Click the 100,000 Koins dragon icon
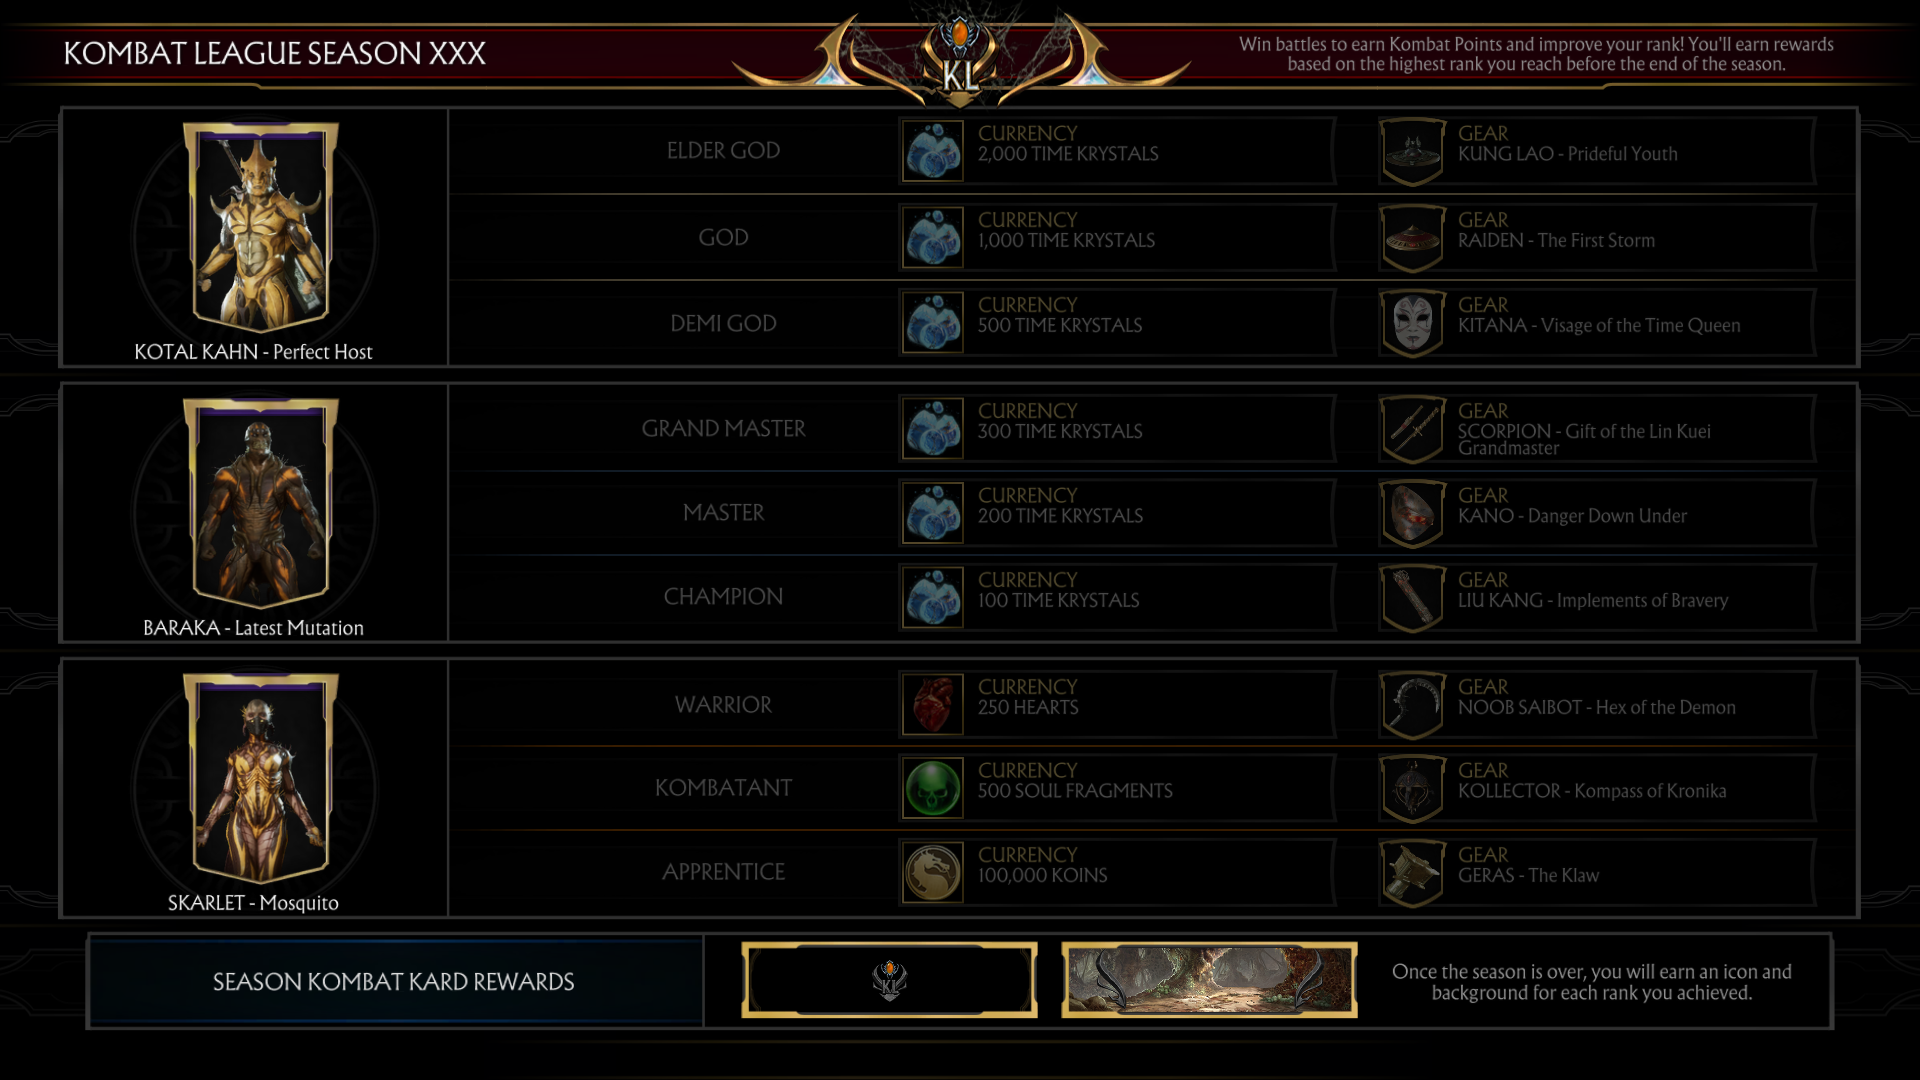 (x=933, y=872)
